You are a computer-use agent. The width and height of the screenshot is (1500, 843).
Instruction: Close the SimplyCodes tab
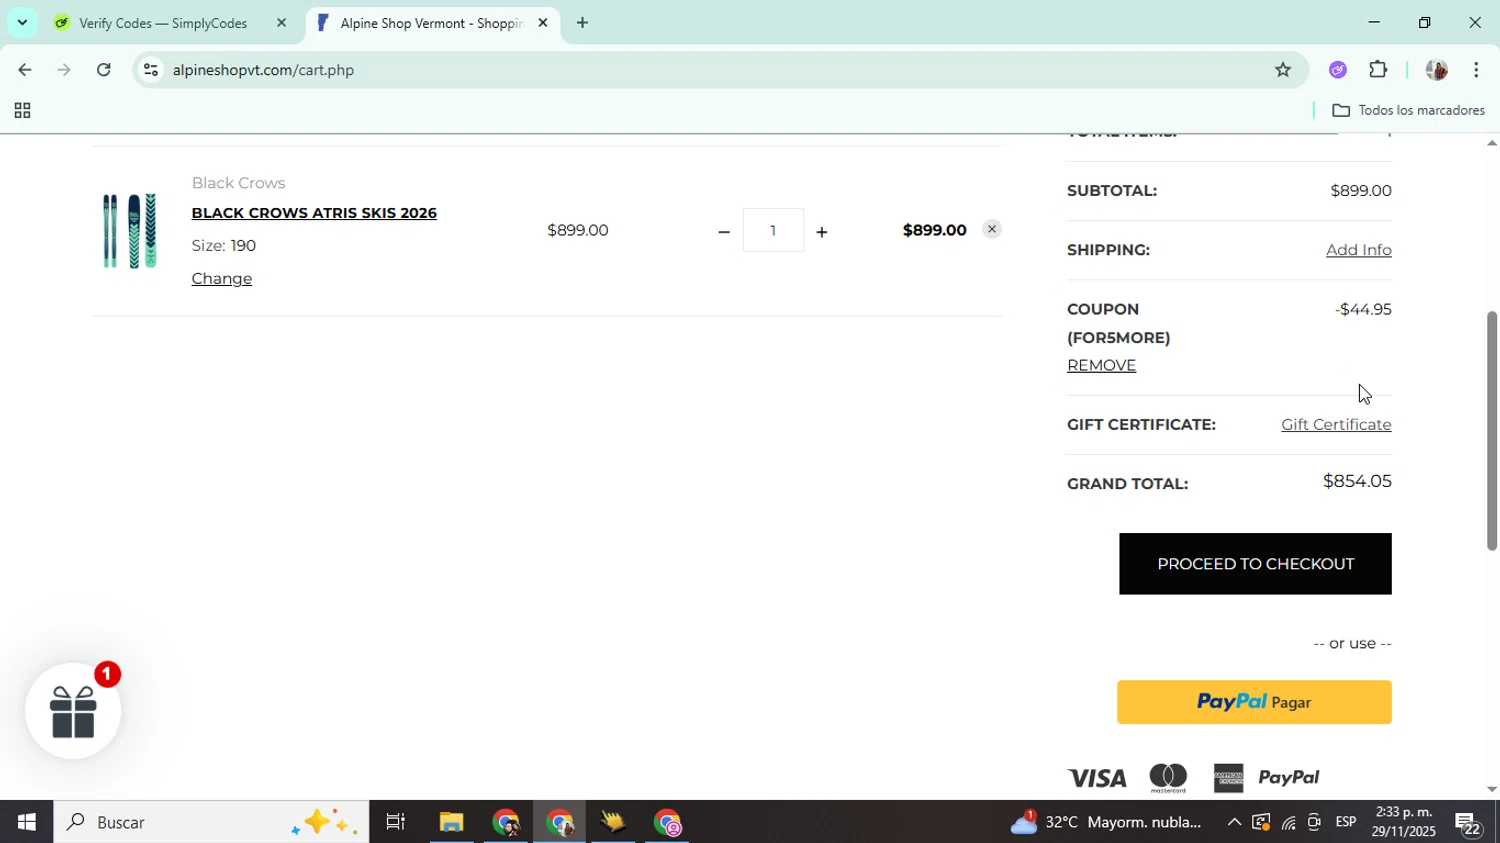point(281,22)
